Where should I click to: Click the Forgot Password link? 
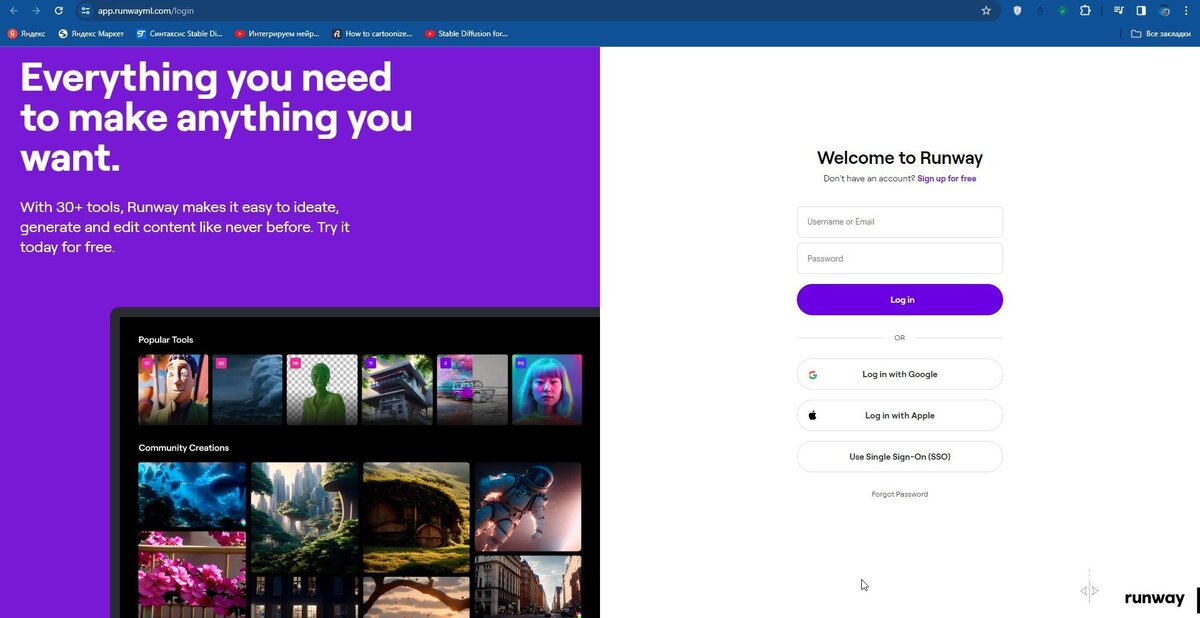point(900,494)
